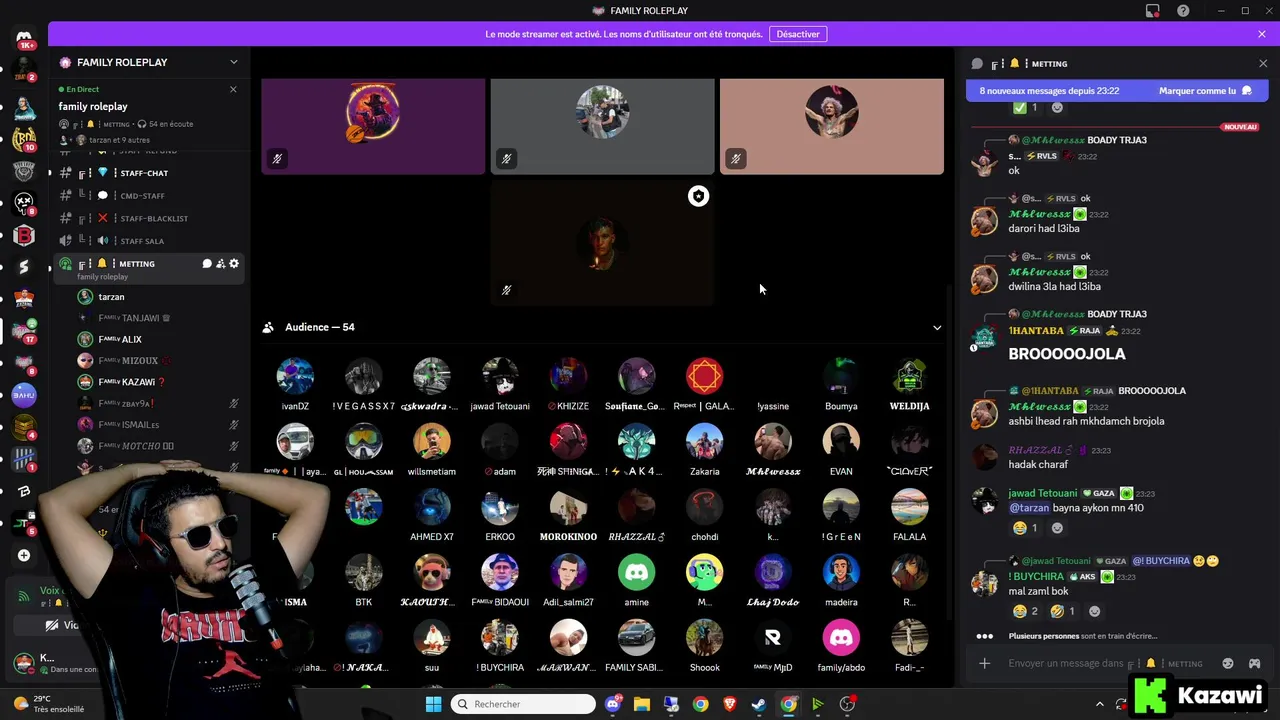Add reaction to jawad Tetouani's message
This screenshot has height=720, width=1280.
point(1057,528)
